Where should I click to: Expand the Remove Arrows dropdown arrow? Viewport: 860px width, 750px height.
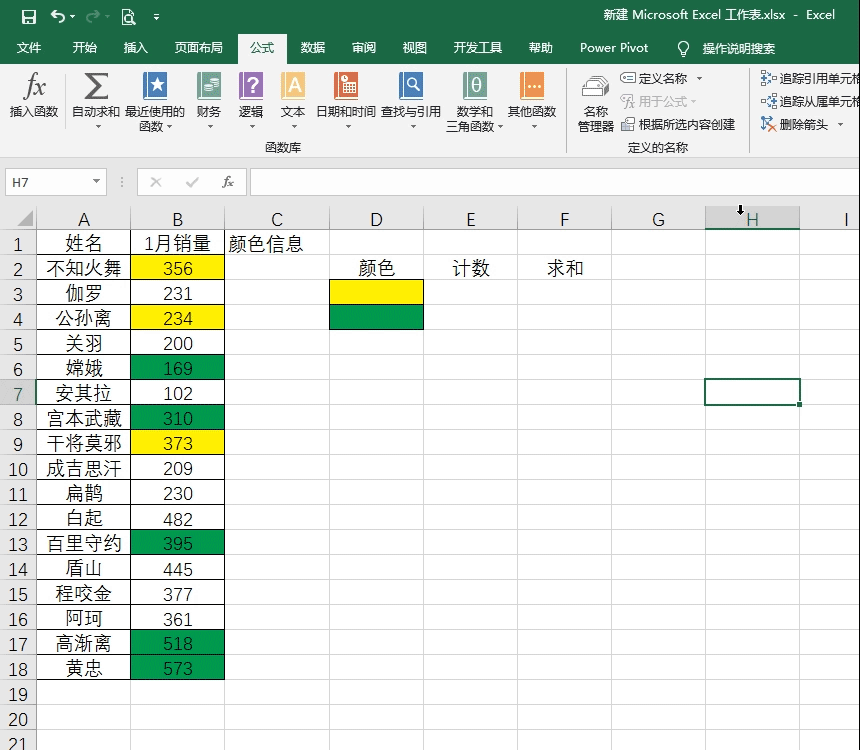840,125
